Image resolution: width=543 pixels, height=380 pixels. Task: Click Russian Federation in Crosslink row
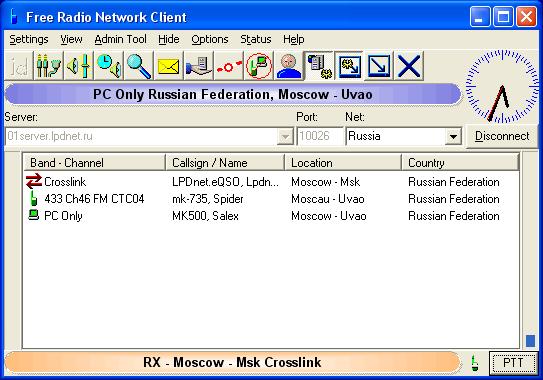pyautogui.click(x=454, y=182)
